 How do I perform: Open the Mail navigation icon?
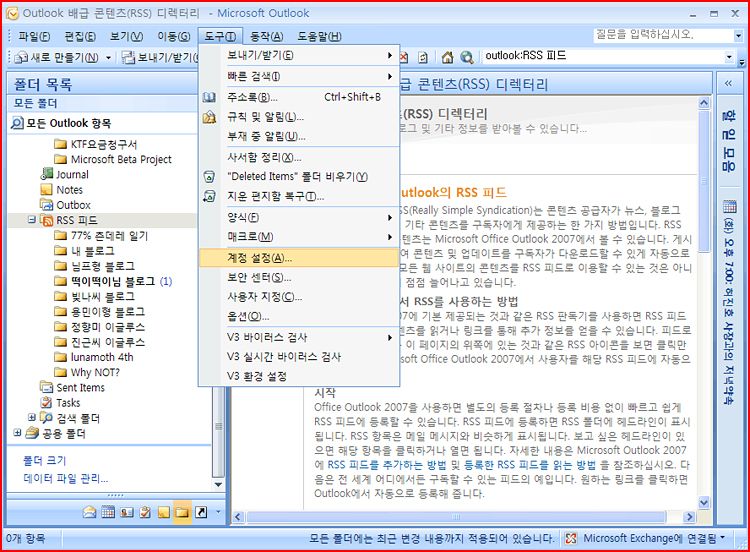(x=89, y=512)
